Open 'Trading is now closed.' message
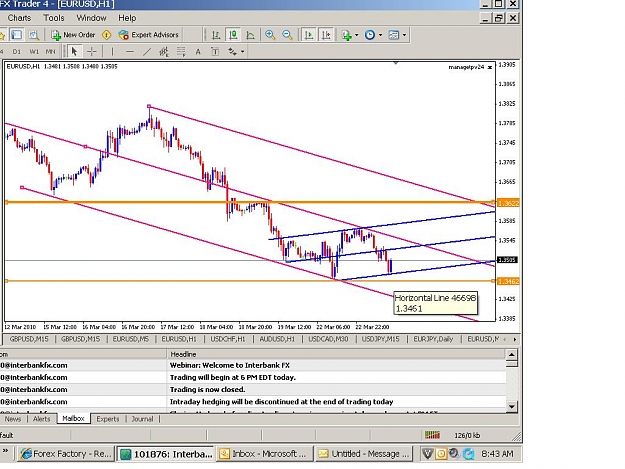 (253, 390)
